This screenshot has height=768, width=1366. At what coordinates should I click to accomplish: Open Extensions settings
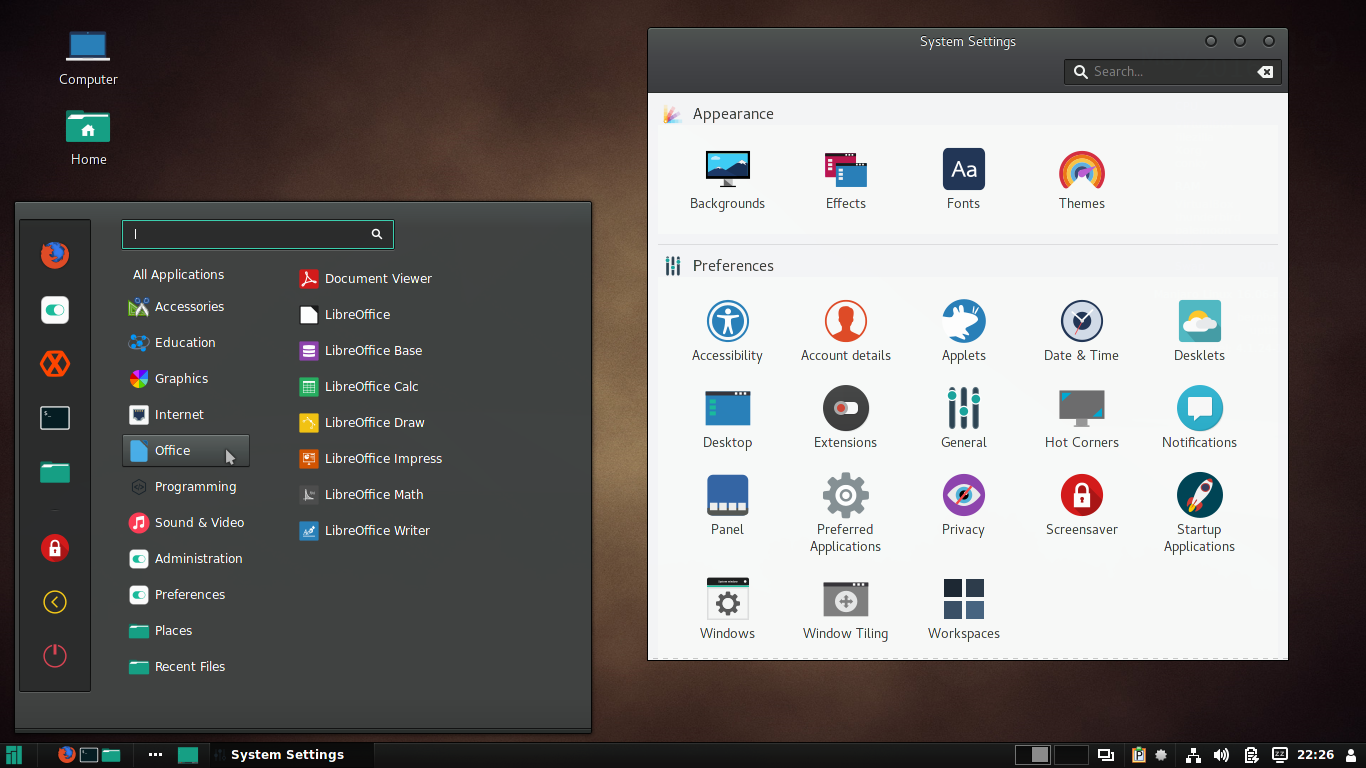coord(845,419)
